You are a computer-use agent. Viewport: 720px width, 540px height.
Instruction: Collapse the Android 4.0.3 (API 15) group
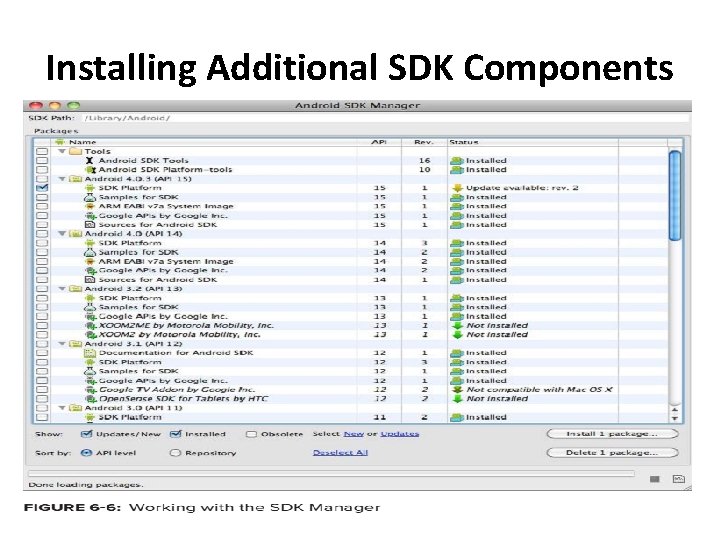tap(62, 179)
